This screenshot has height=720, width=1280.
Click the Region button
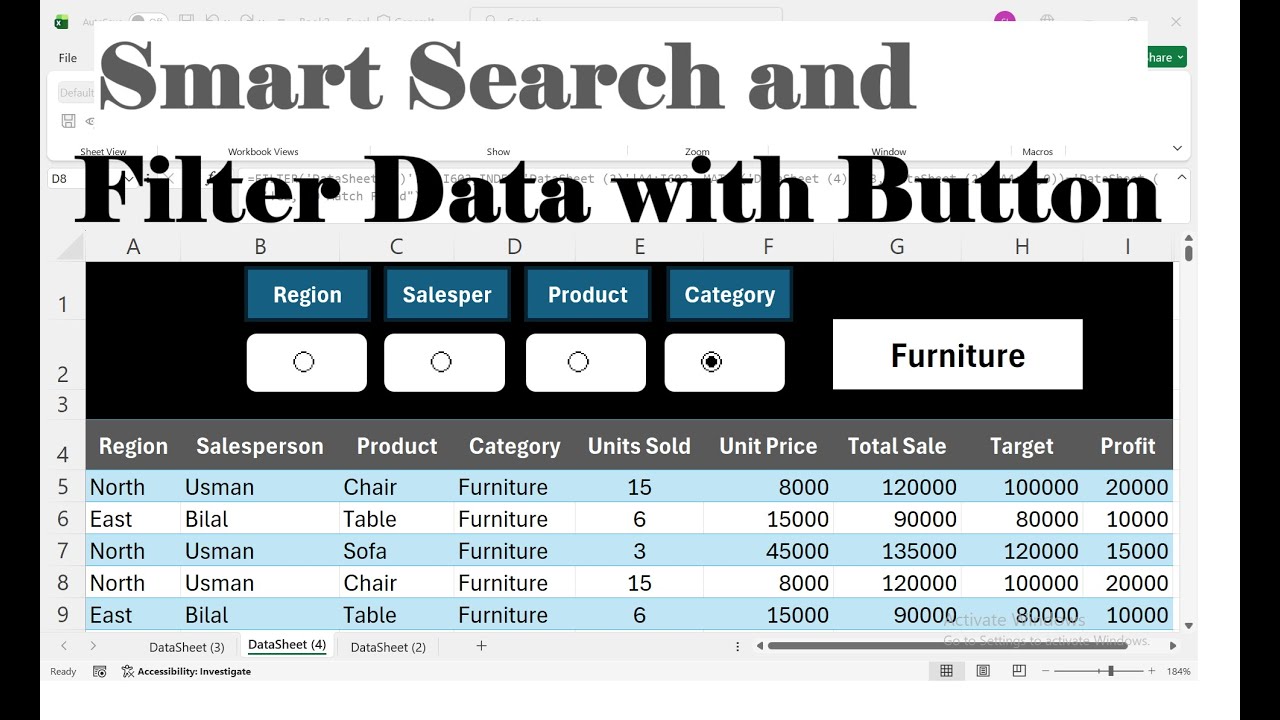point(307,294)
